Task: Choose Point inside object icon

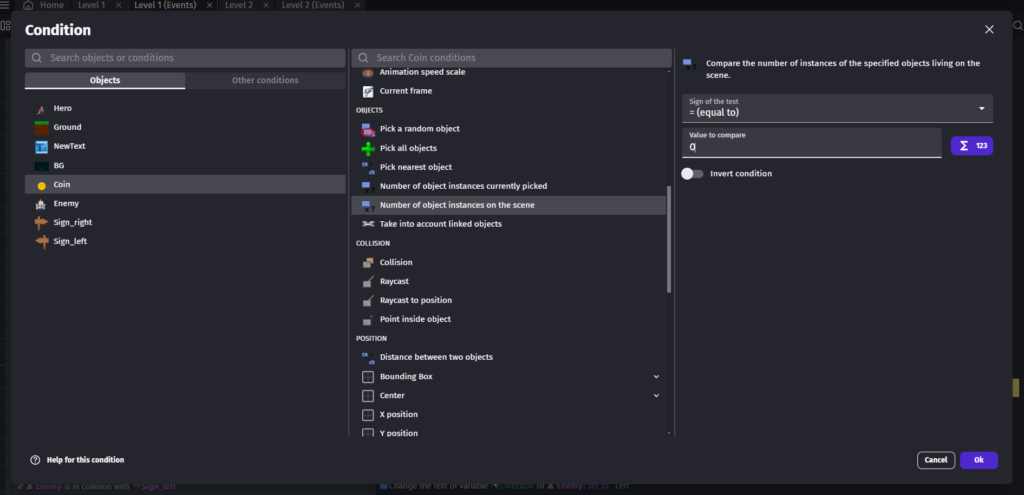Action: tap(368, 319)
